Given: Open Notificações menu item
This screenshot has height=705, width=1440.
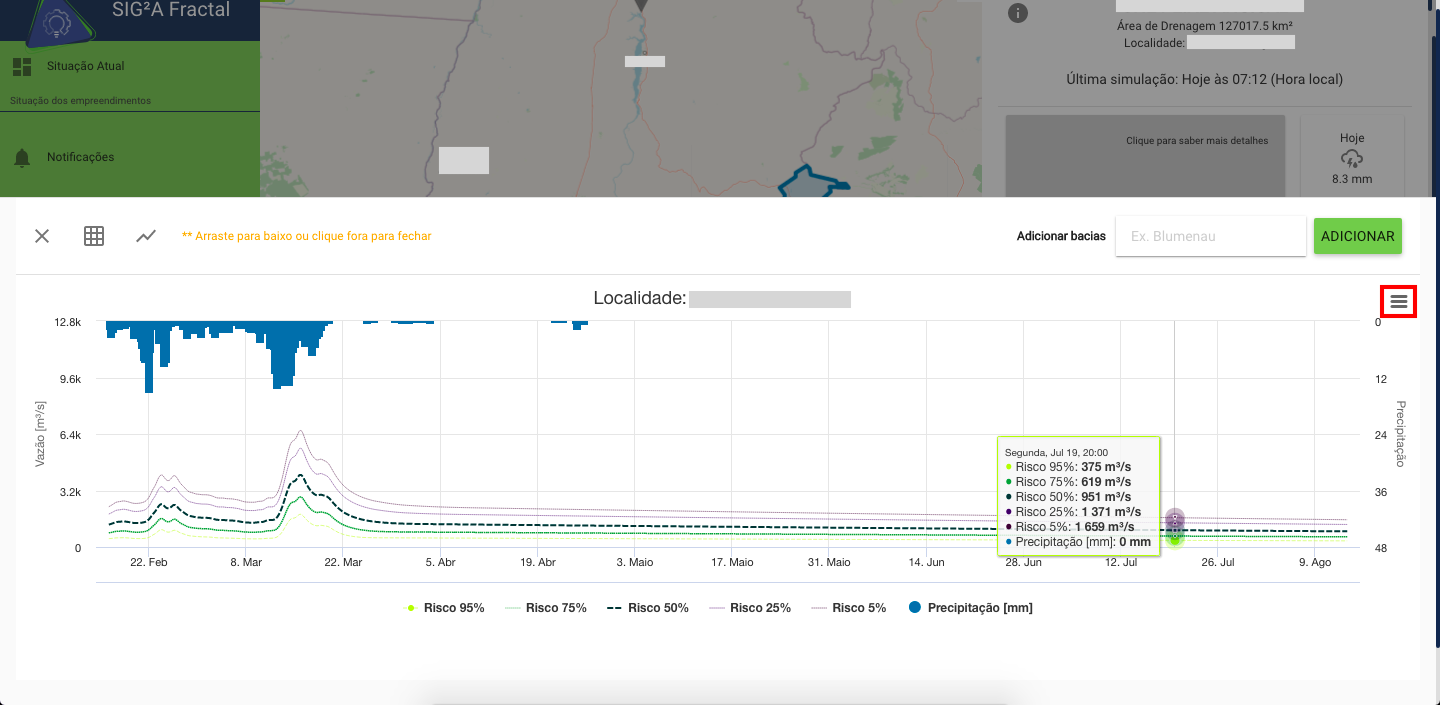Looking at the screenshot, I should pyautogui.click(x=80, y=158).
